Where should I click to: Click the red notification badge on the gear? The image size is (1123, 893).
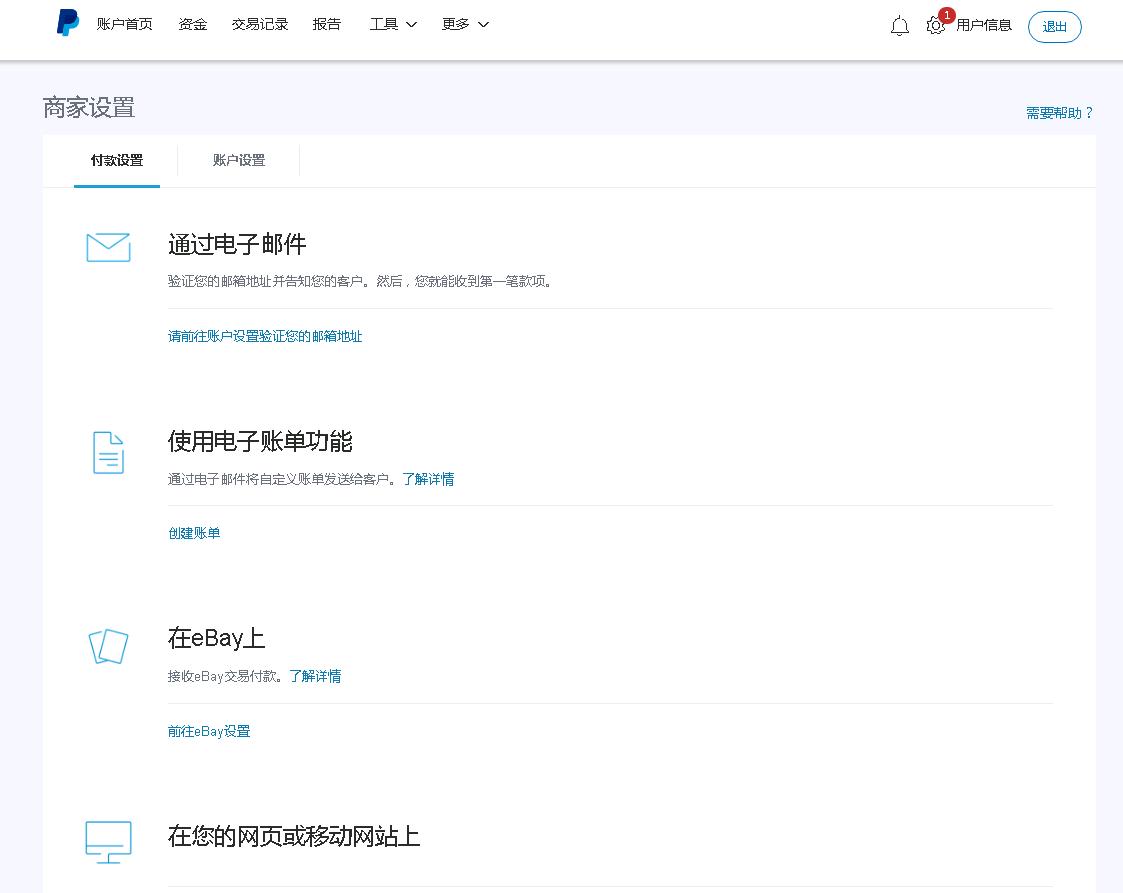click(x=946, y=15)
